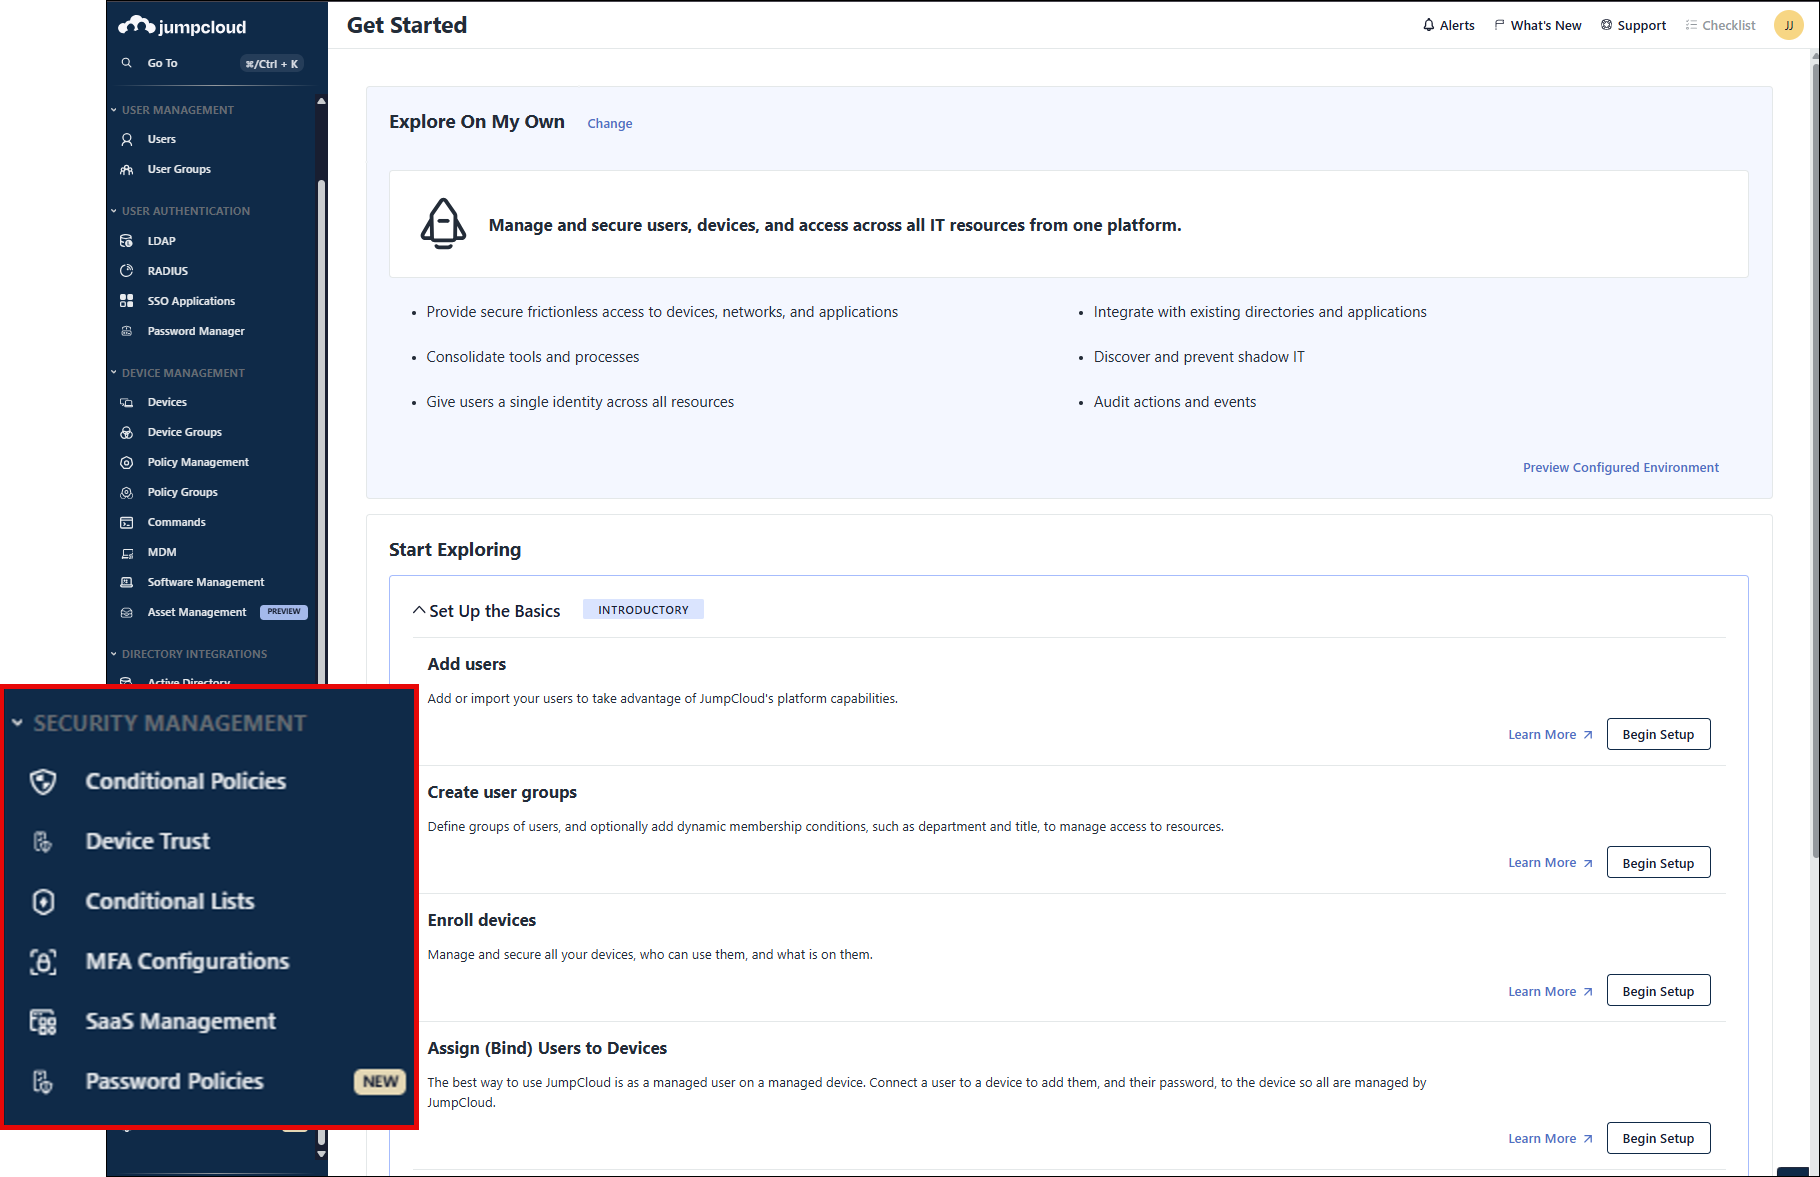Click Begin Setup for Add users

point(1657,734)
